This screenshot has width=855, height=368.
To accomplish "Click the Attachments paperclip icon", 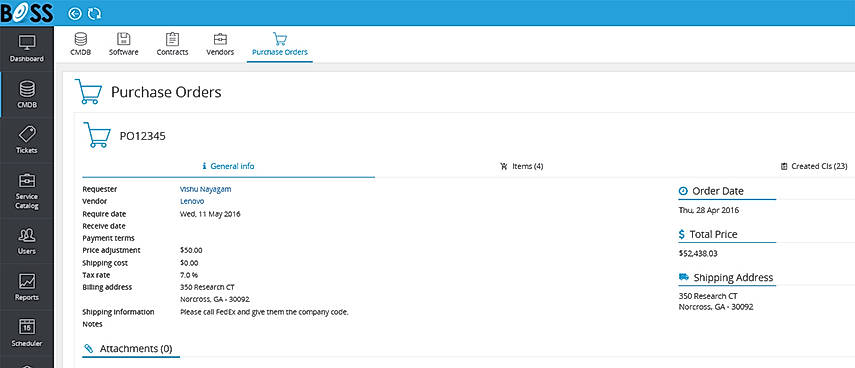I will pos(88,348).
